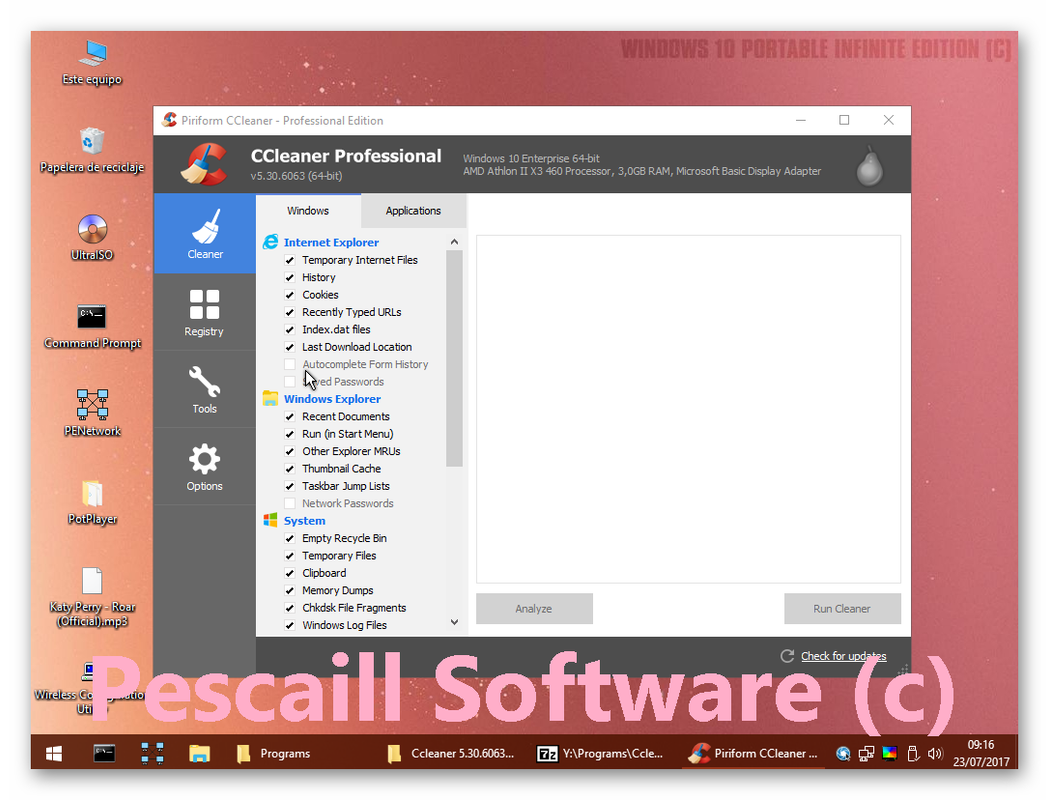Toggle Clipboard checkbox
1049x800 pixels.
click(290, 573)
